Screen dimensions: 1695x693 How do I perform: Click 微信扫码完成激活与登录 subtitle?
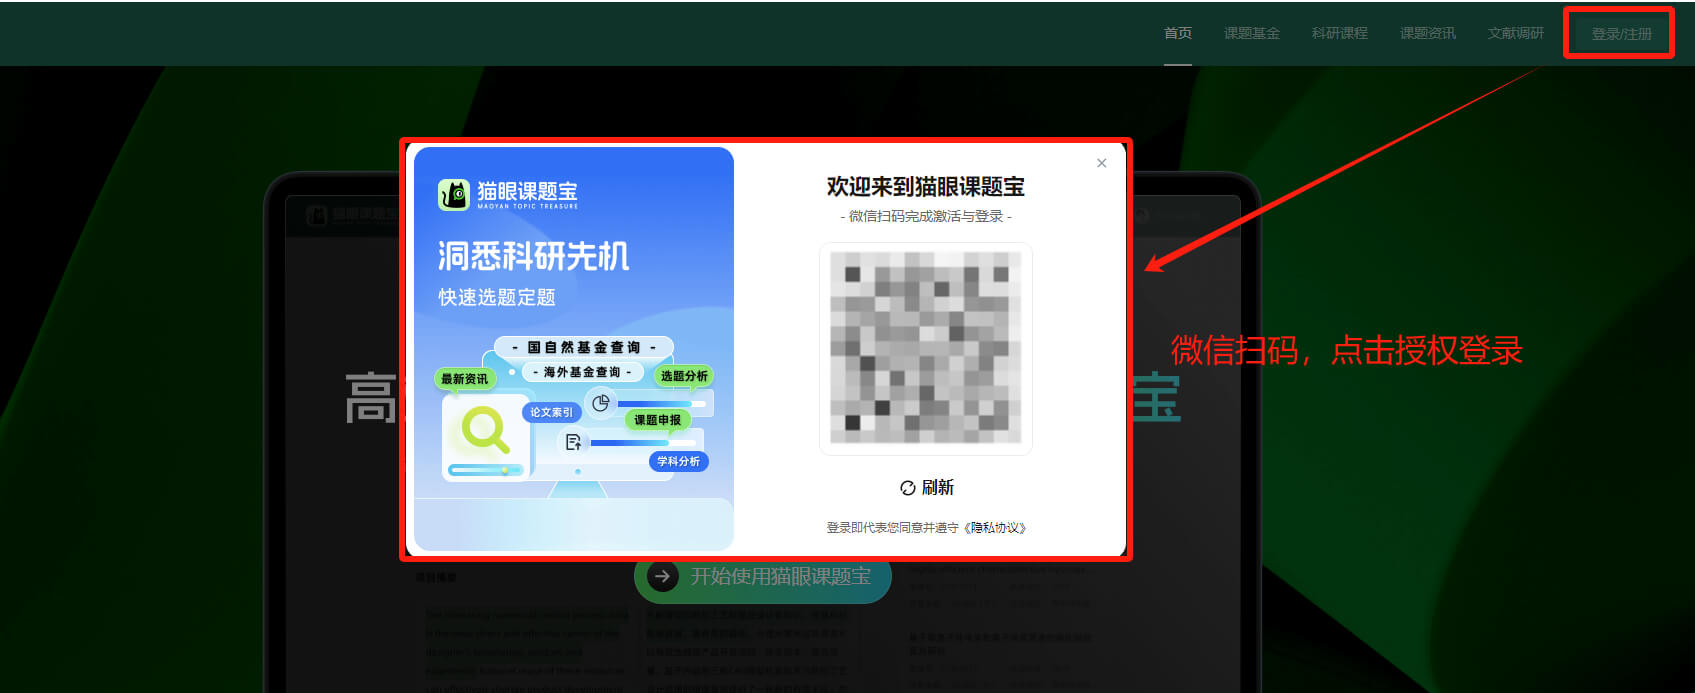(x=925, y=216)
